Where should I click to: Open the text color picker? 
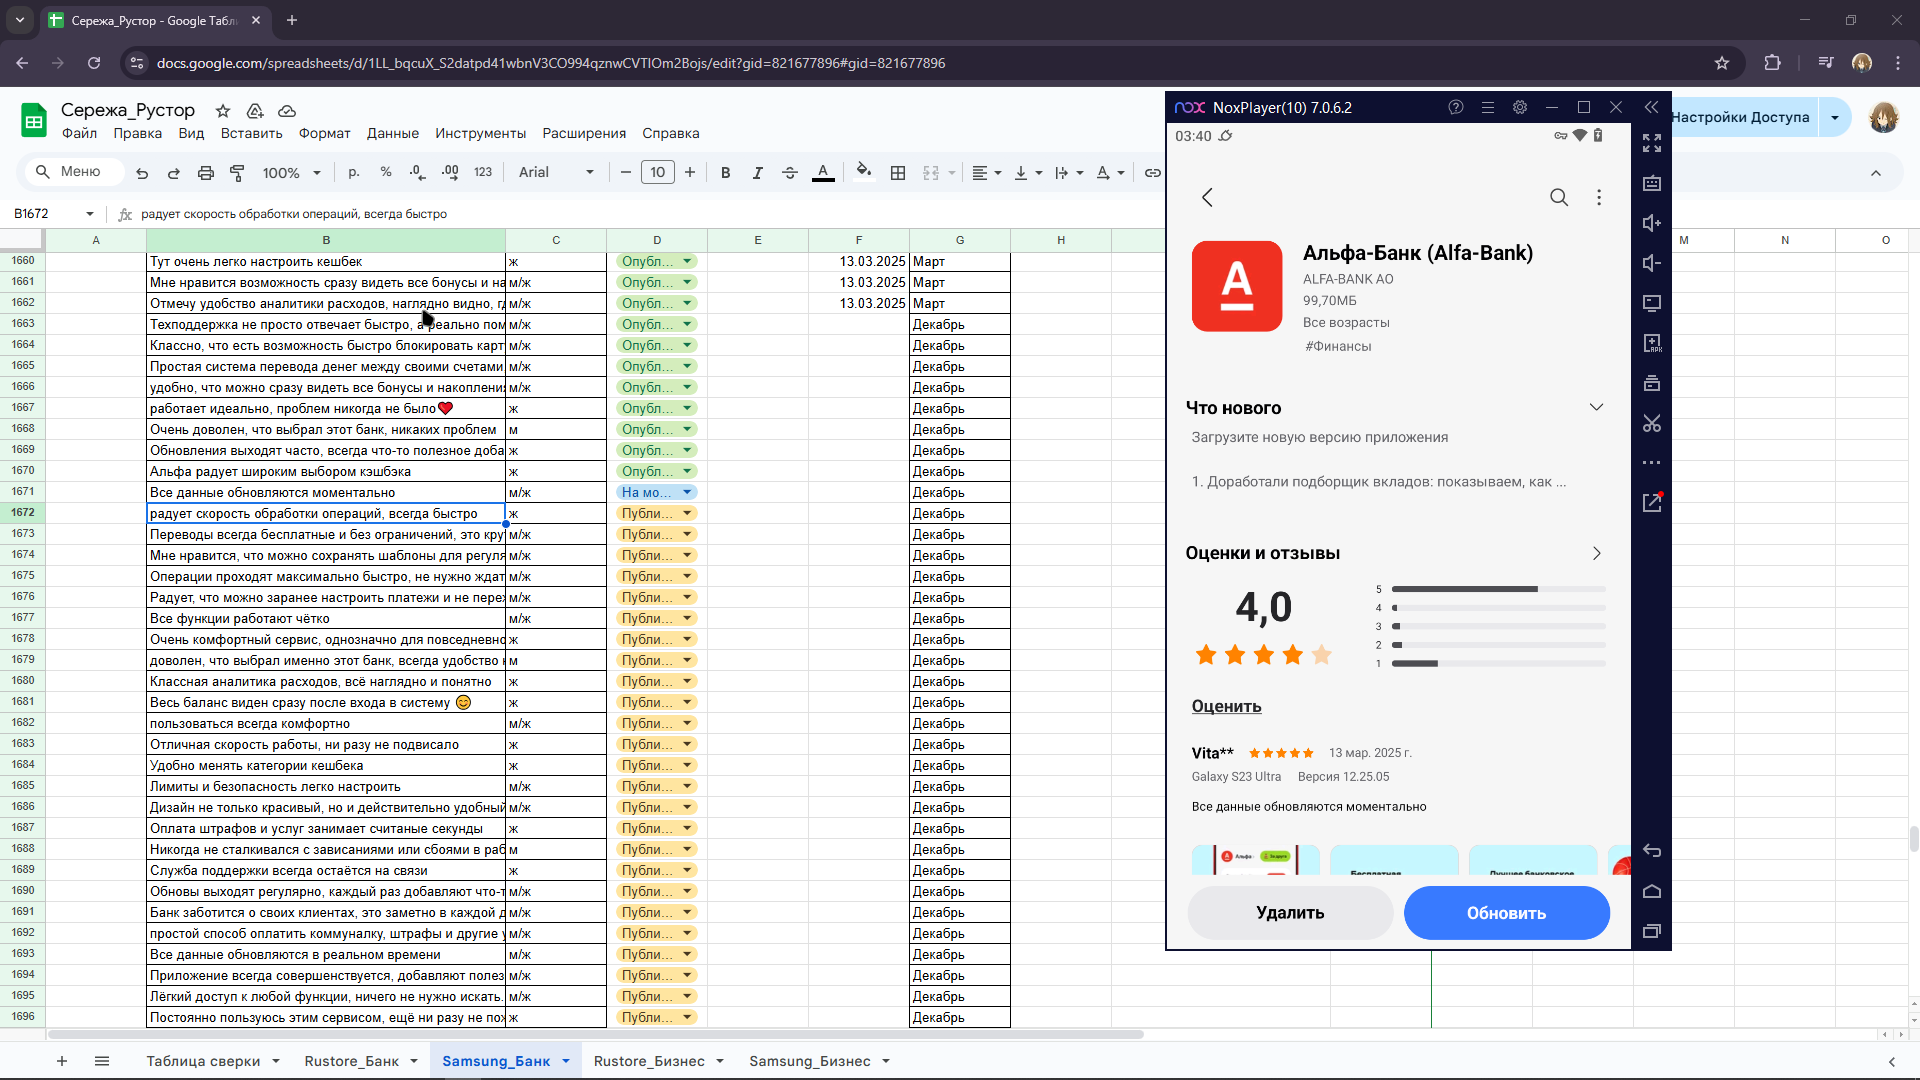click(823, 172)
